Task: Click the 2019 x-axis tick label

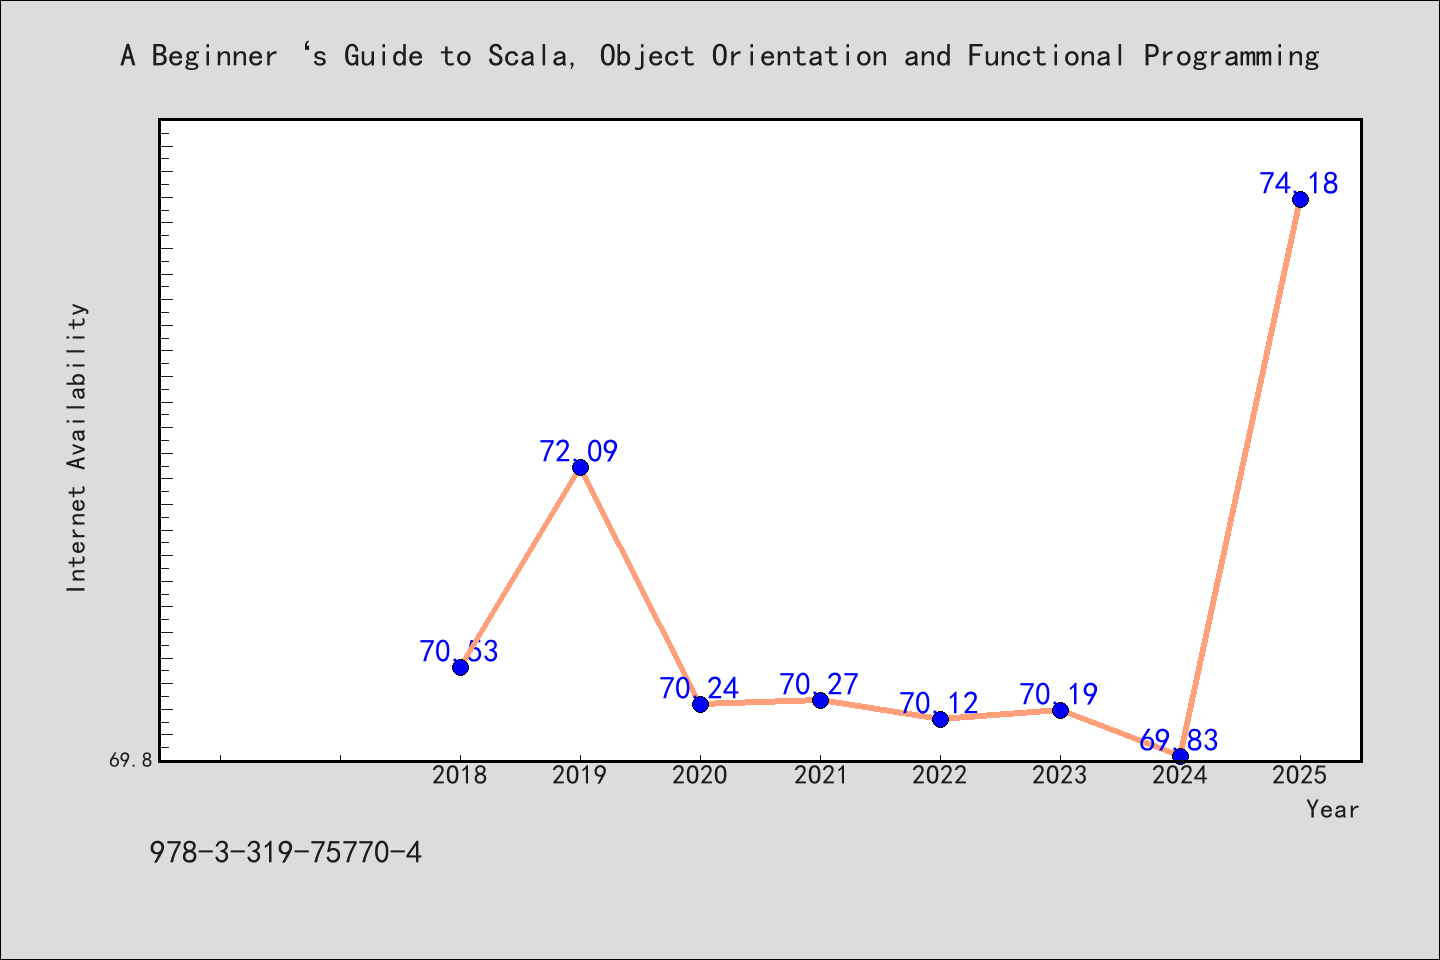Action: 580,776
